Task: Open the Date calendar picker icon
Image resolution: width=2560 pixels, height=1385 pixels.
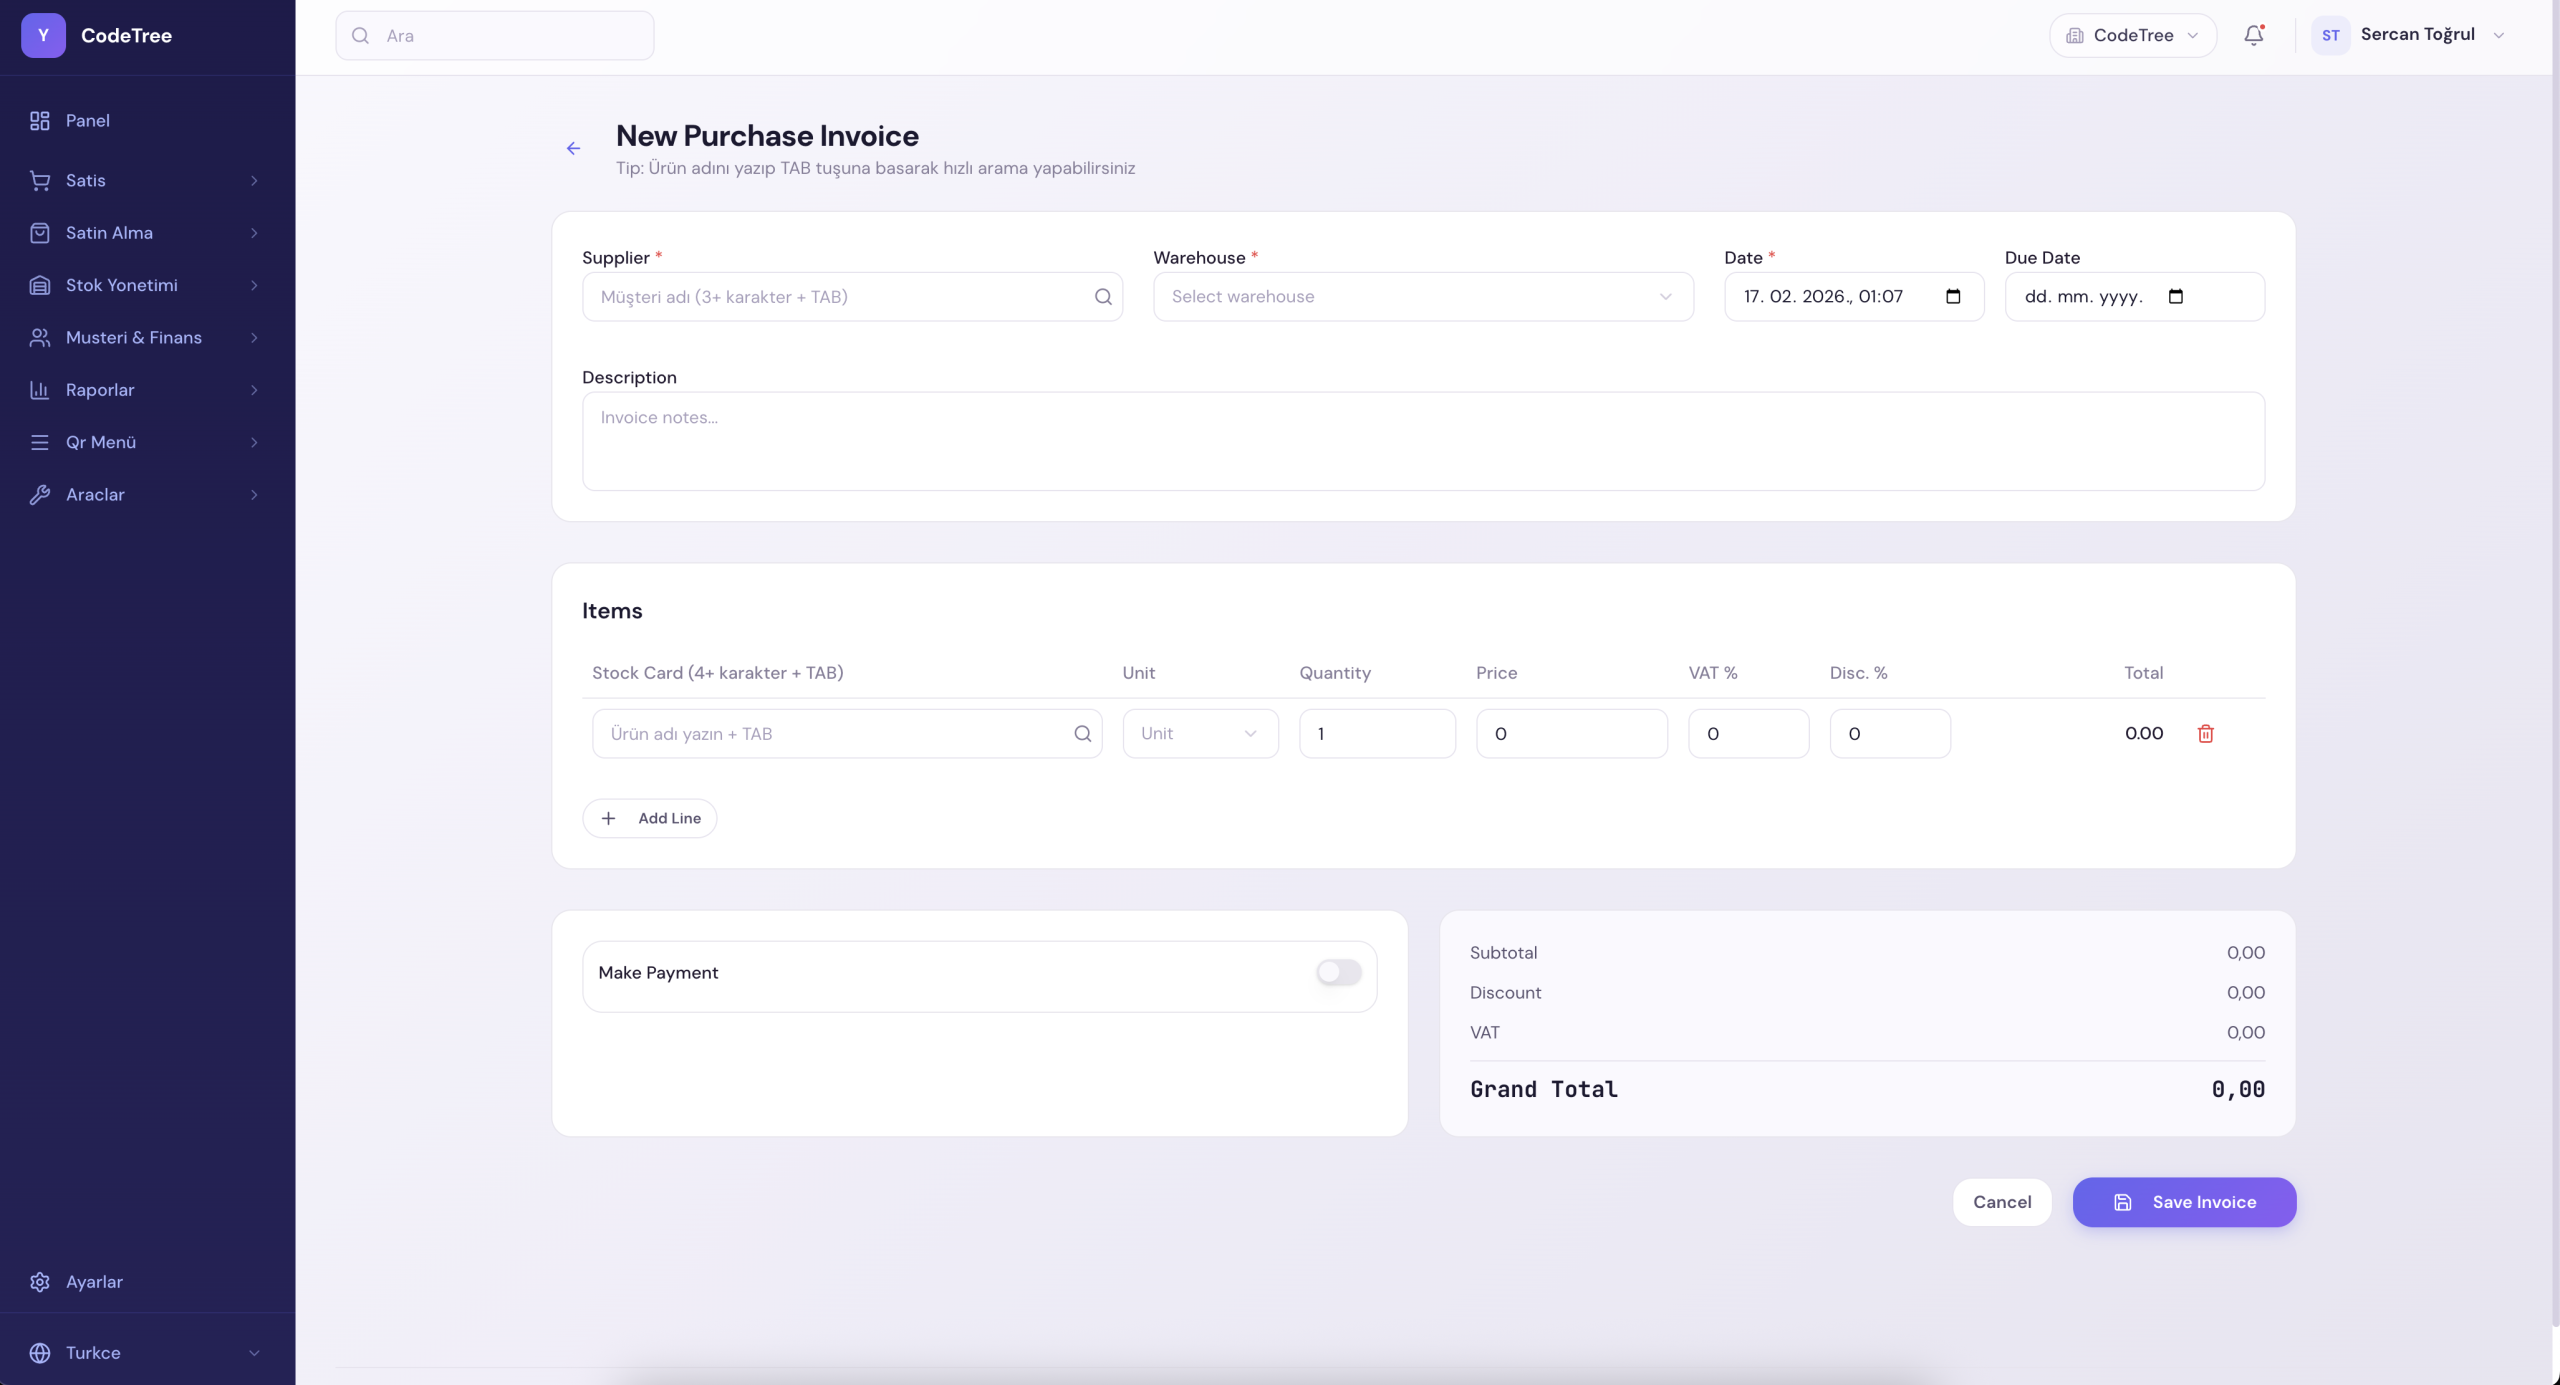Action: point(1952,297)
